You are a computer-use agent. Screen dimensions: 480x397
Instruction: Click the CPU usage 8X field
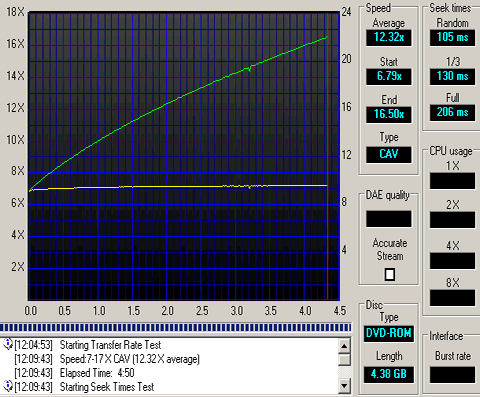[x=452, y=298]
